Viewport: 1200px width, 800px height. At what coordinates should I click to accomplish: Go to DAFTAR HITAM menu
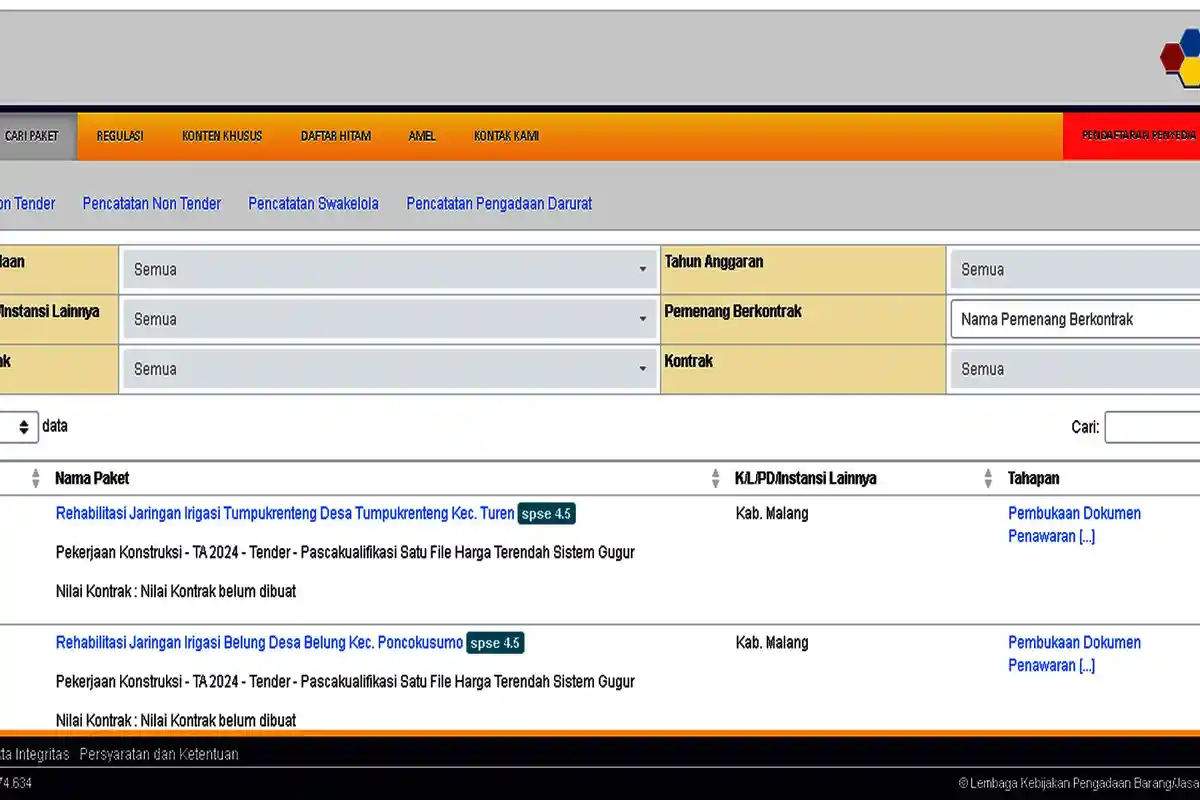(335, 136)
